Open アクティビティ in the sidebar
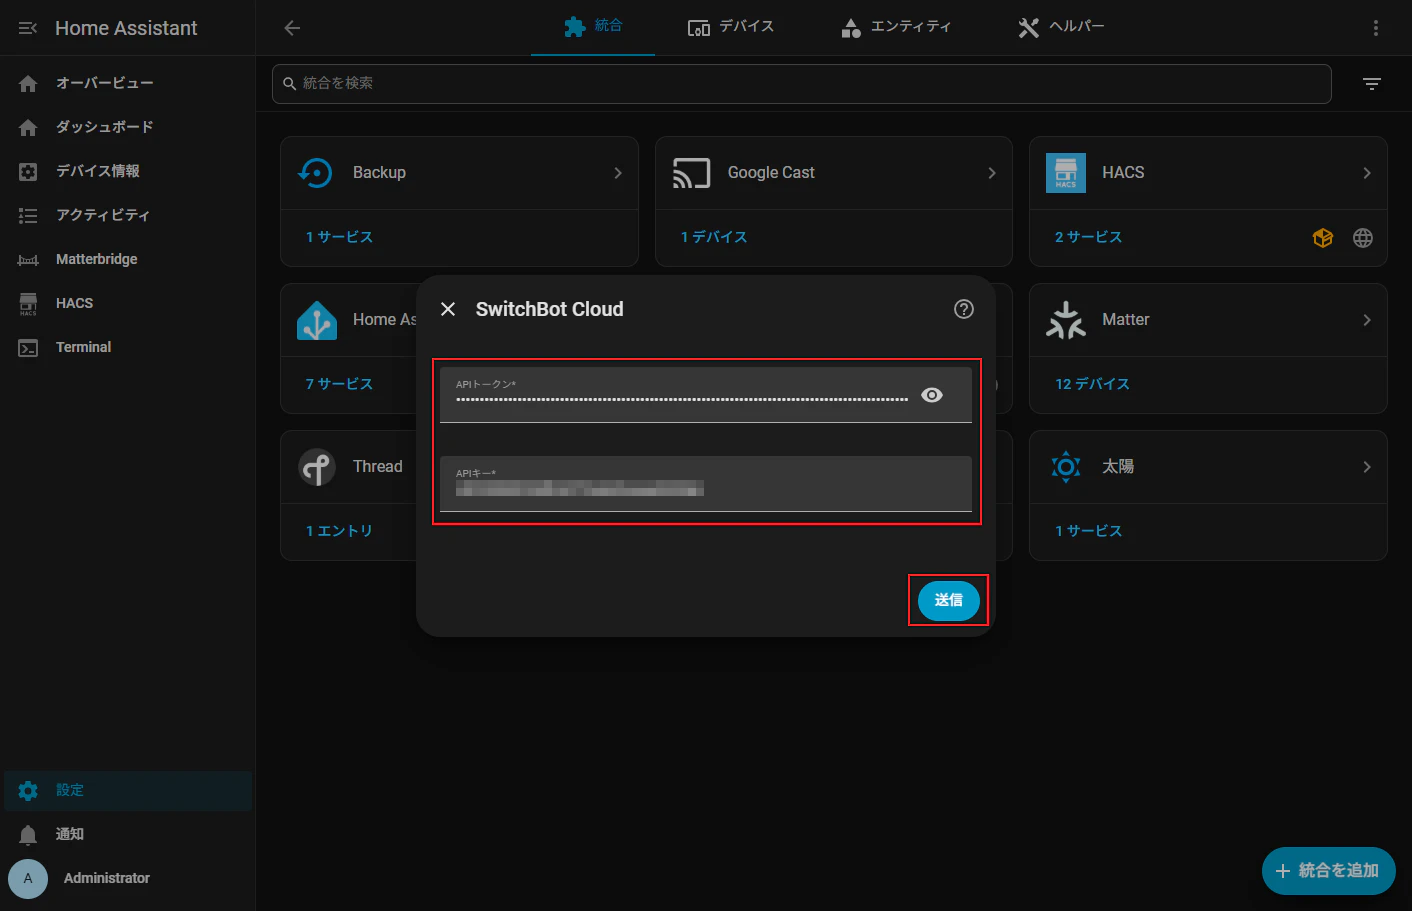 pyautogui.click(x=128, y=215)
